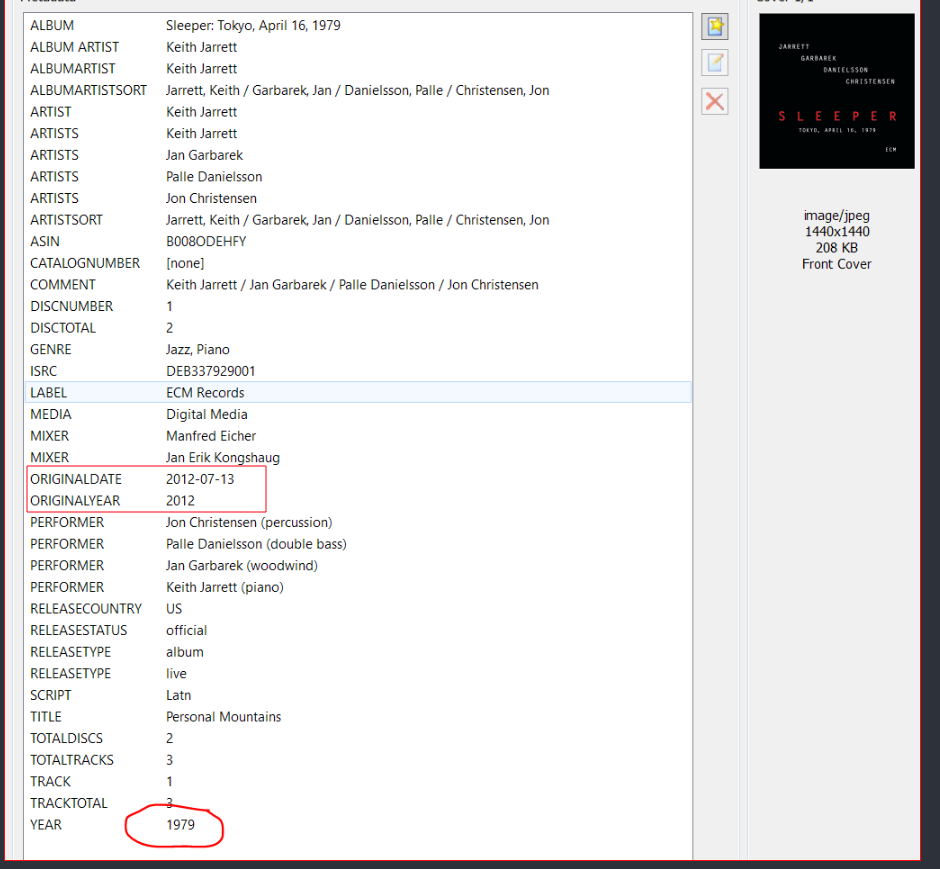Screen dimensions: 940x869
Task: Select PERFORMER 'Palle Danielsson (double bass)' row
Action: click(x=358, y=544)
